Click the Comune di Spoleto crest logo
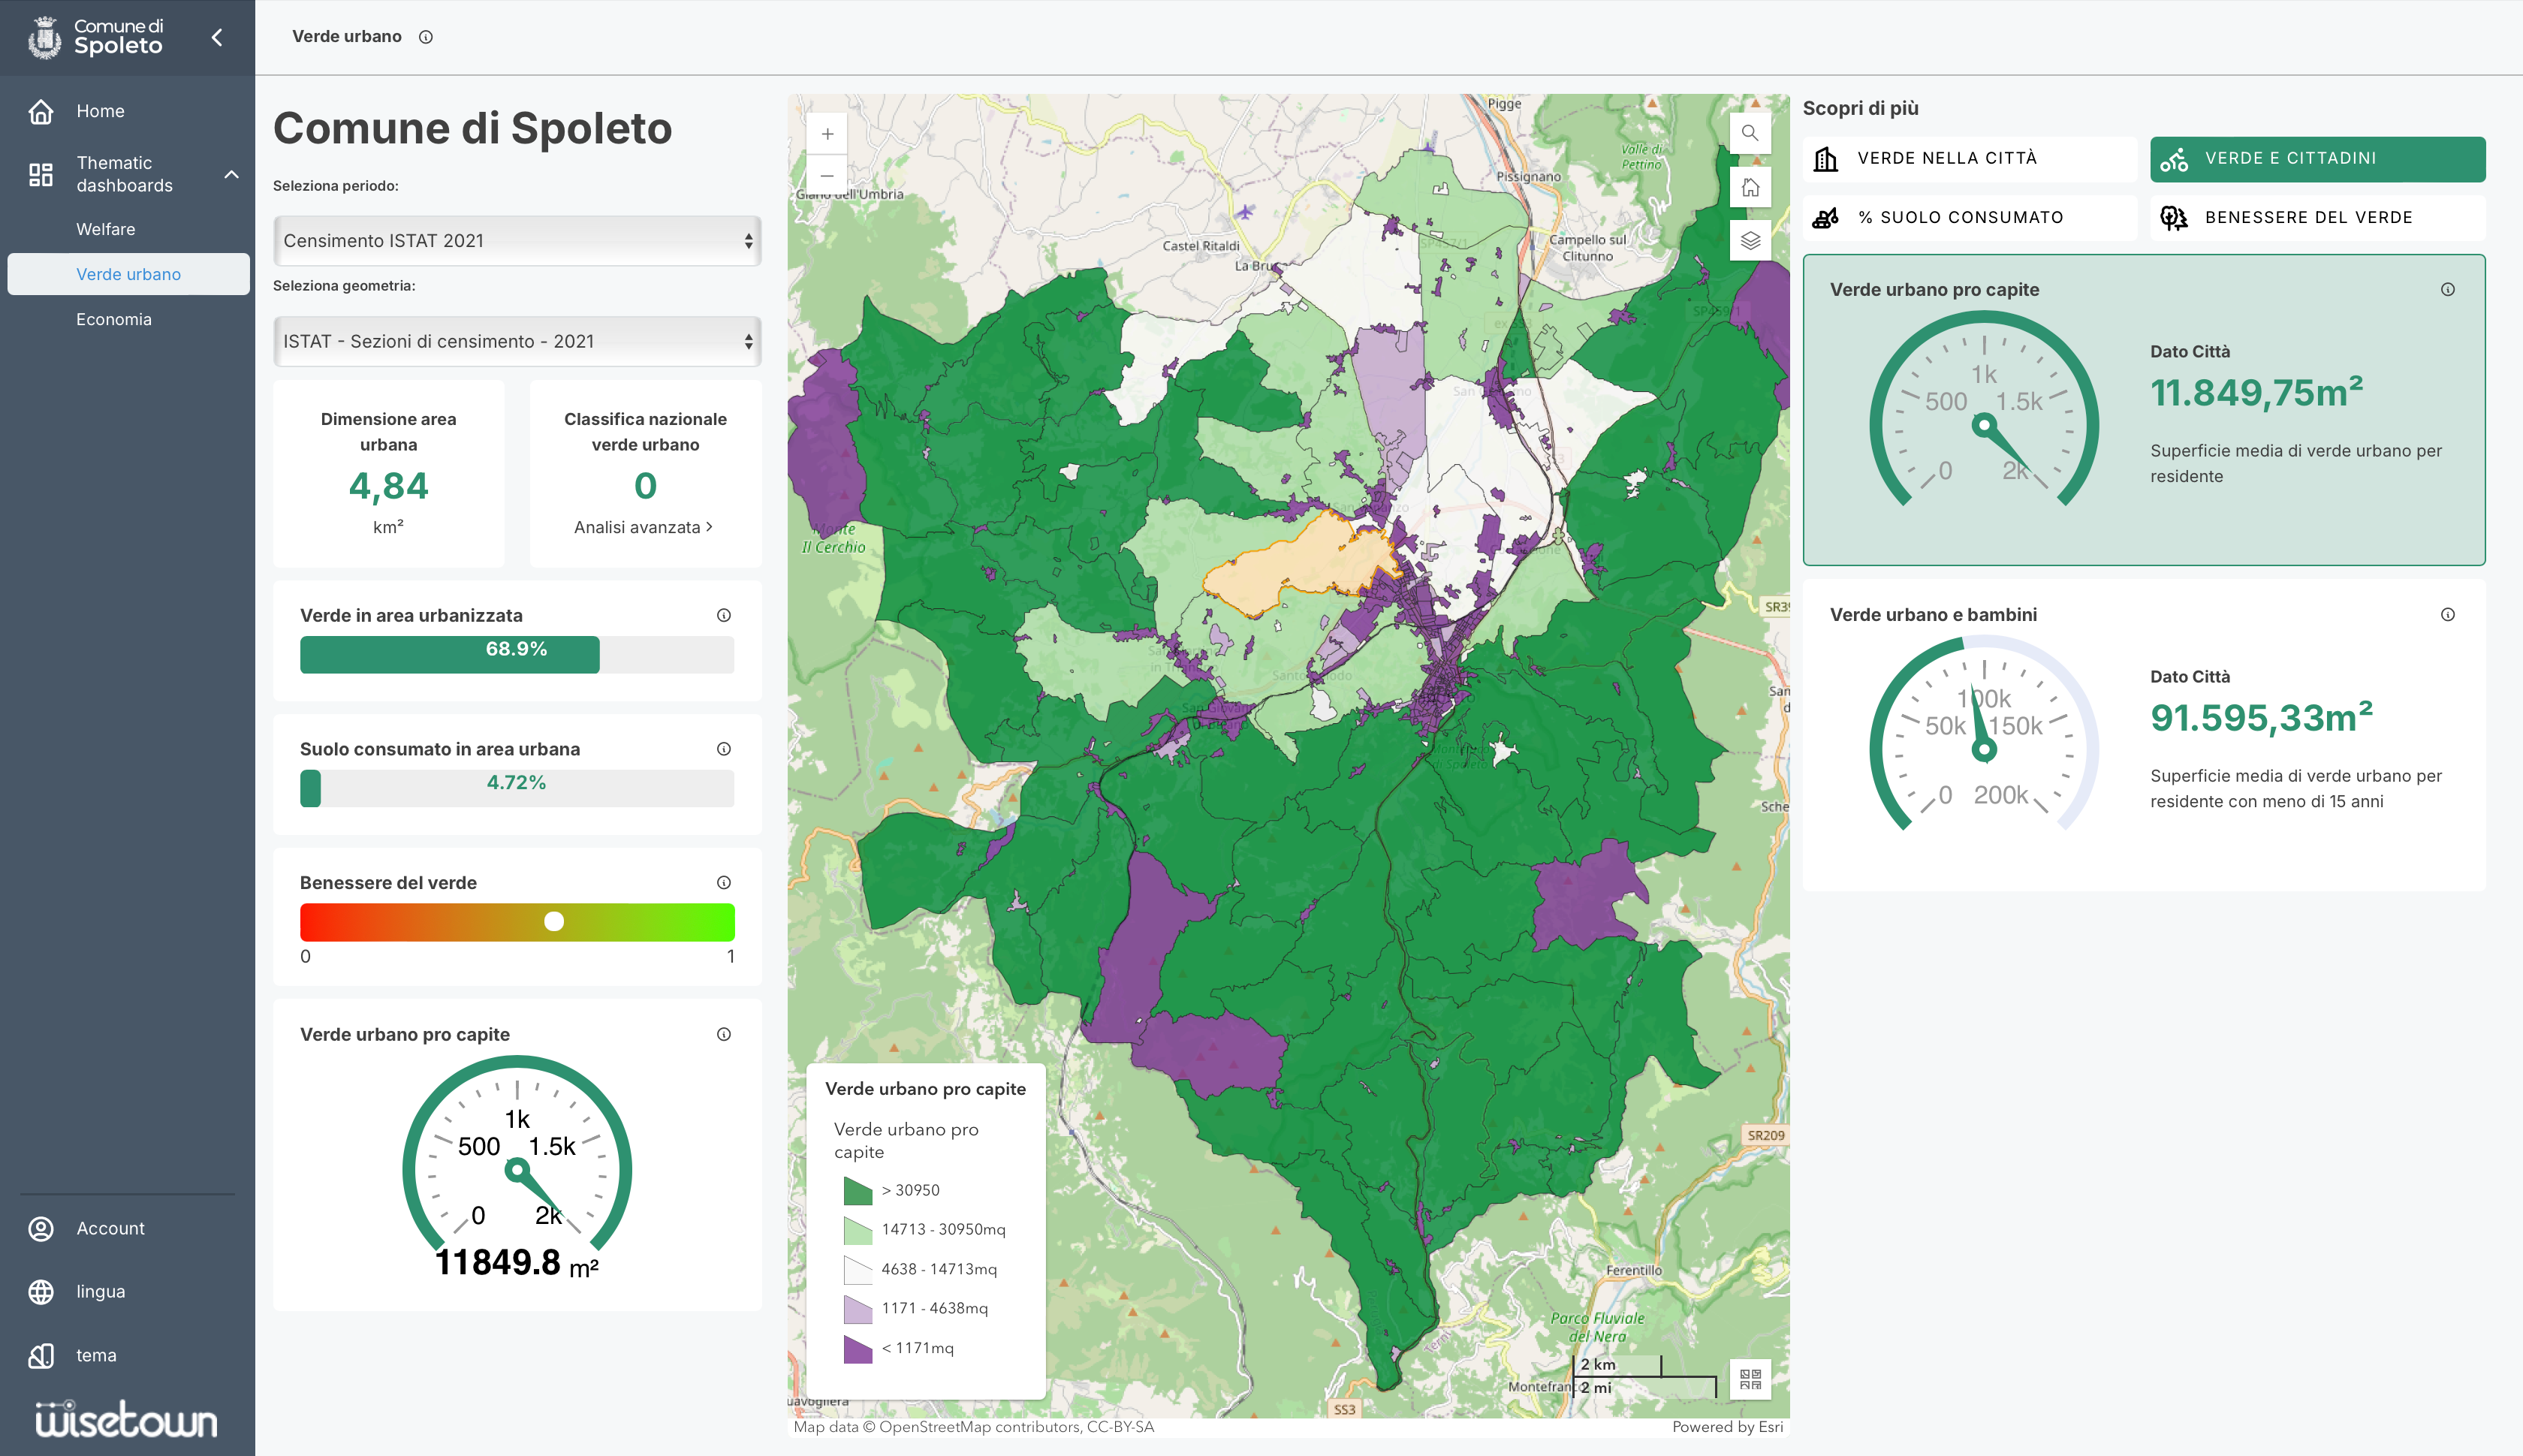 coord(45,37)
